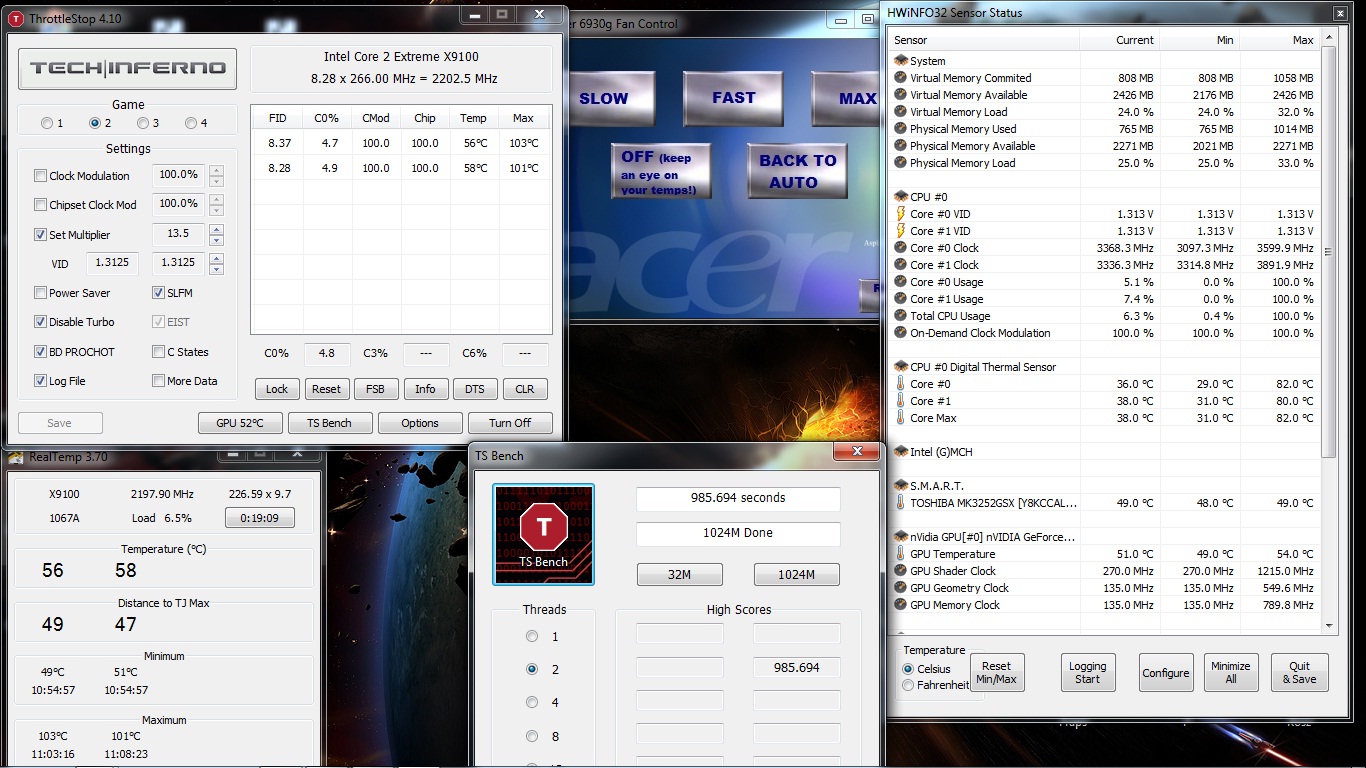The height and width of the screenshot is (768, 1366).
Task: Click the Core Max thermometer icon
Action: coord(901,418)
